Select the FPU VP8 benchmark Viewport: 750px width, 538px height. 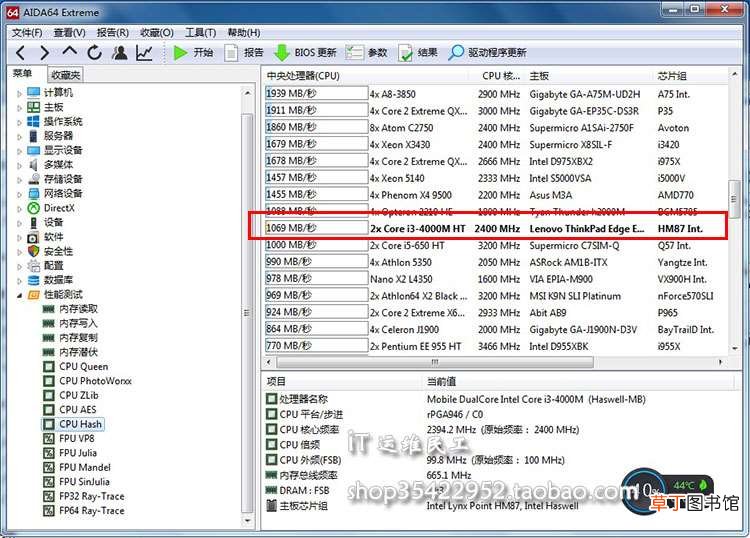pos(69,439)
